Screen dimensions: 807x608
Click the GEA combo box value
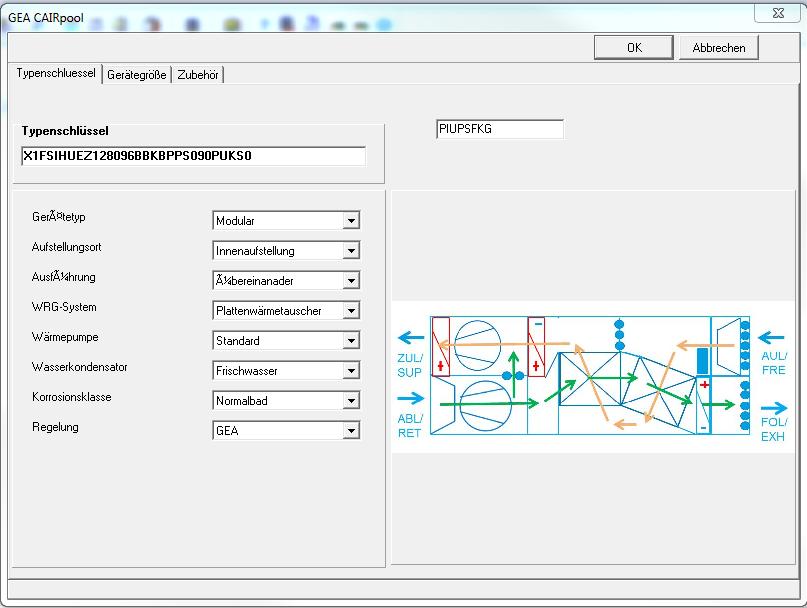point(278,430)
